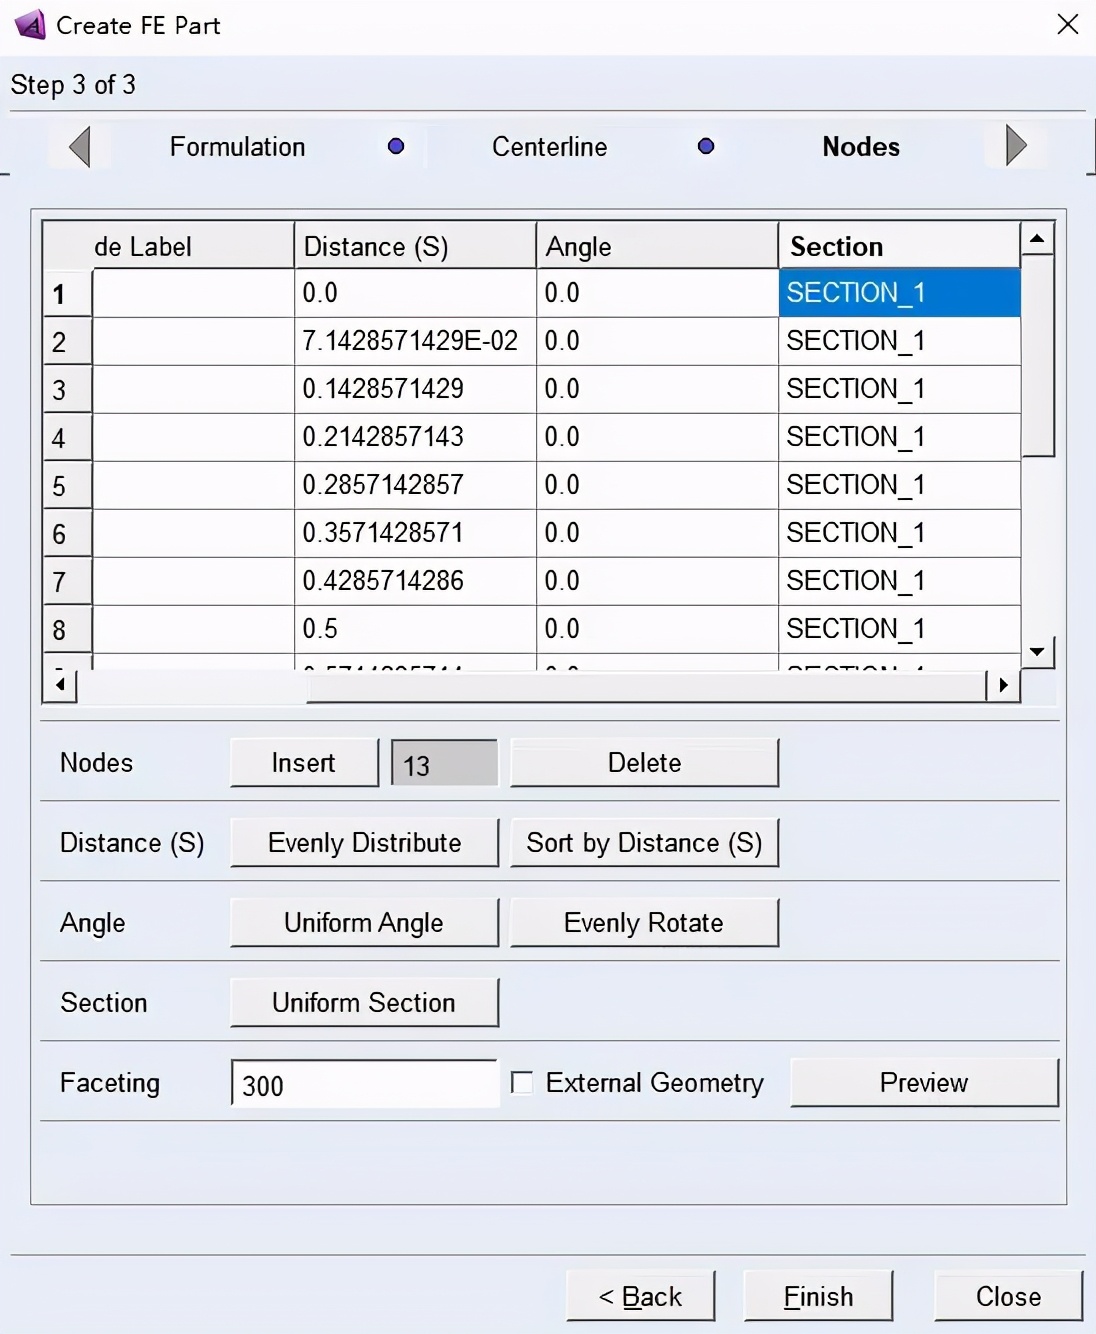Screen dimensions: 1096x1334
Task: Select the SECTION_1 cell in row 1
Action: click(898, 293)
